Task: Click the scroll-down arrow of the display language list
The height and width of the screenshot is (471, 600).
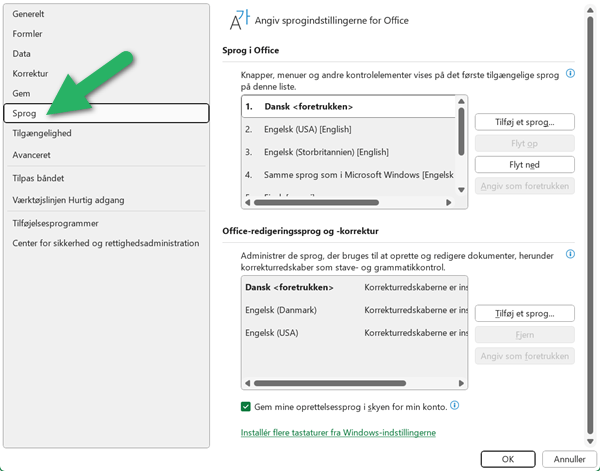Action: click(x=461, y=190)
